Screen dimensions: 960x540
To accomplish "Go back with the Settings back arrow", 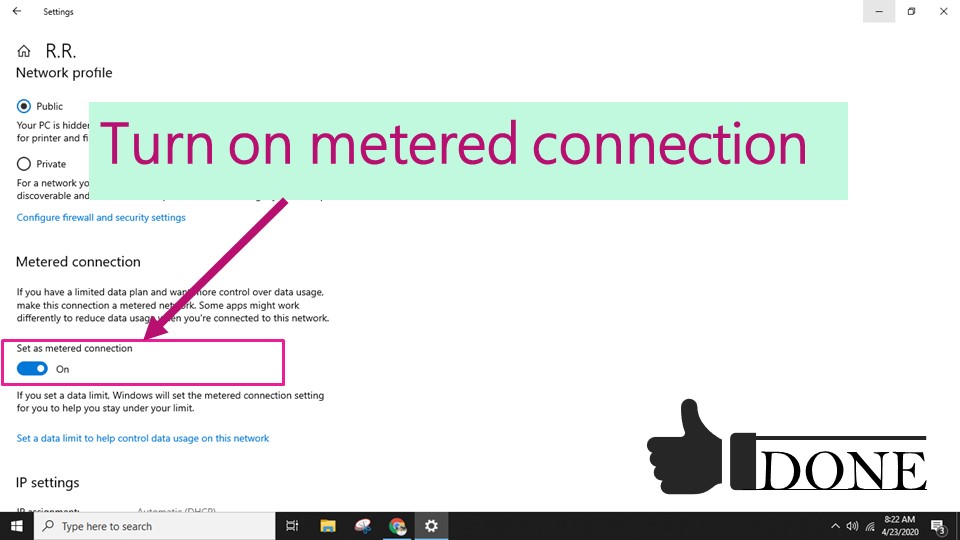I will pyautogui.click(x=17, y=11).
